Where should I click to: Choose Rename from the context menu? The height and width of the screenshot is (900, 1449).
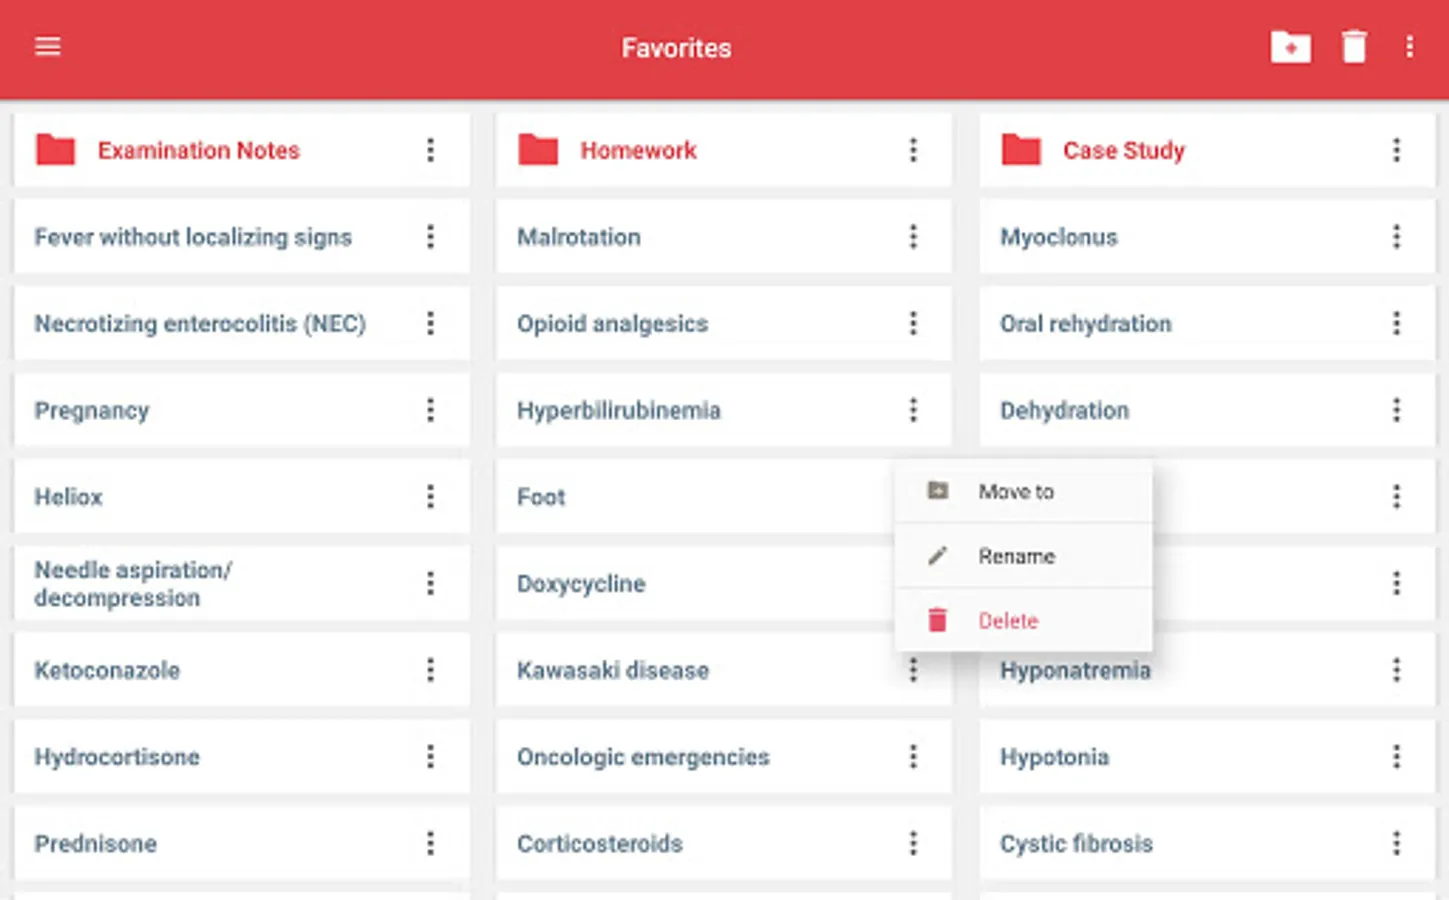coord(1016,556)
